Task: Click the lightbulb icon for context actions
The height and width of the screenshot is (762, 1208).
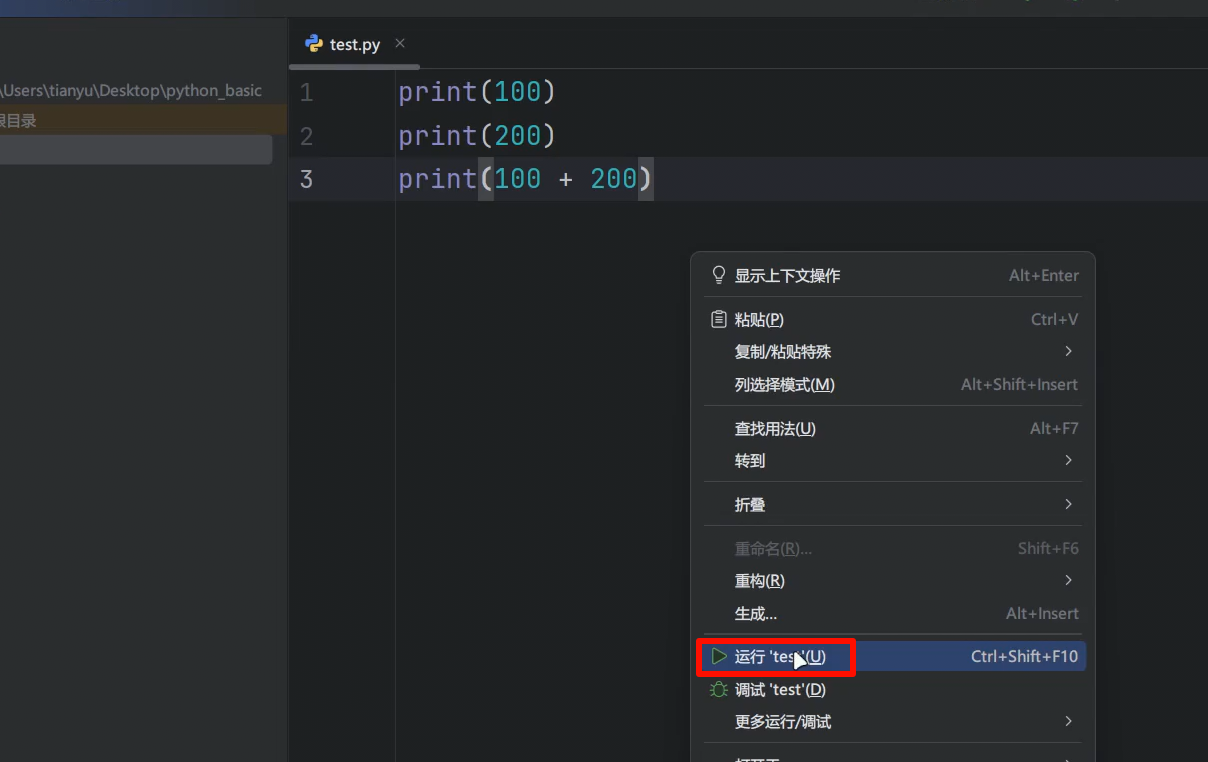Action: coord(718,275)
